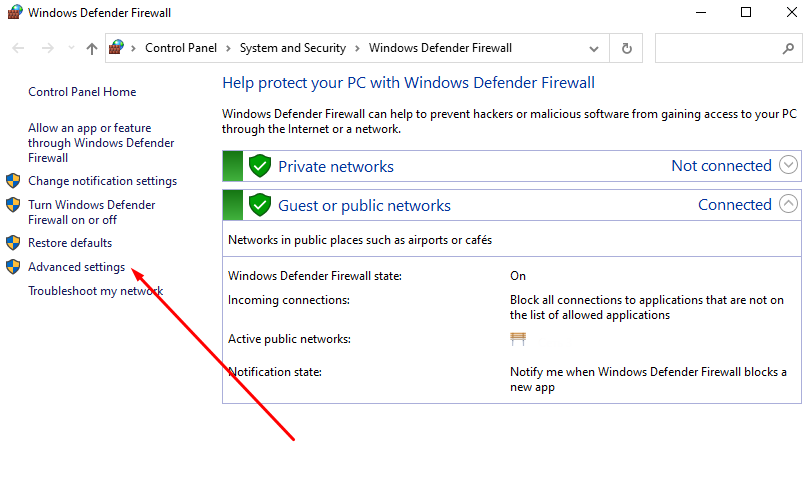Viewport: 810px width, 481px height.
Task: Open Troubleshoot my network link
Action: [x=96, y=291]
